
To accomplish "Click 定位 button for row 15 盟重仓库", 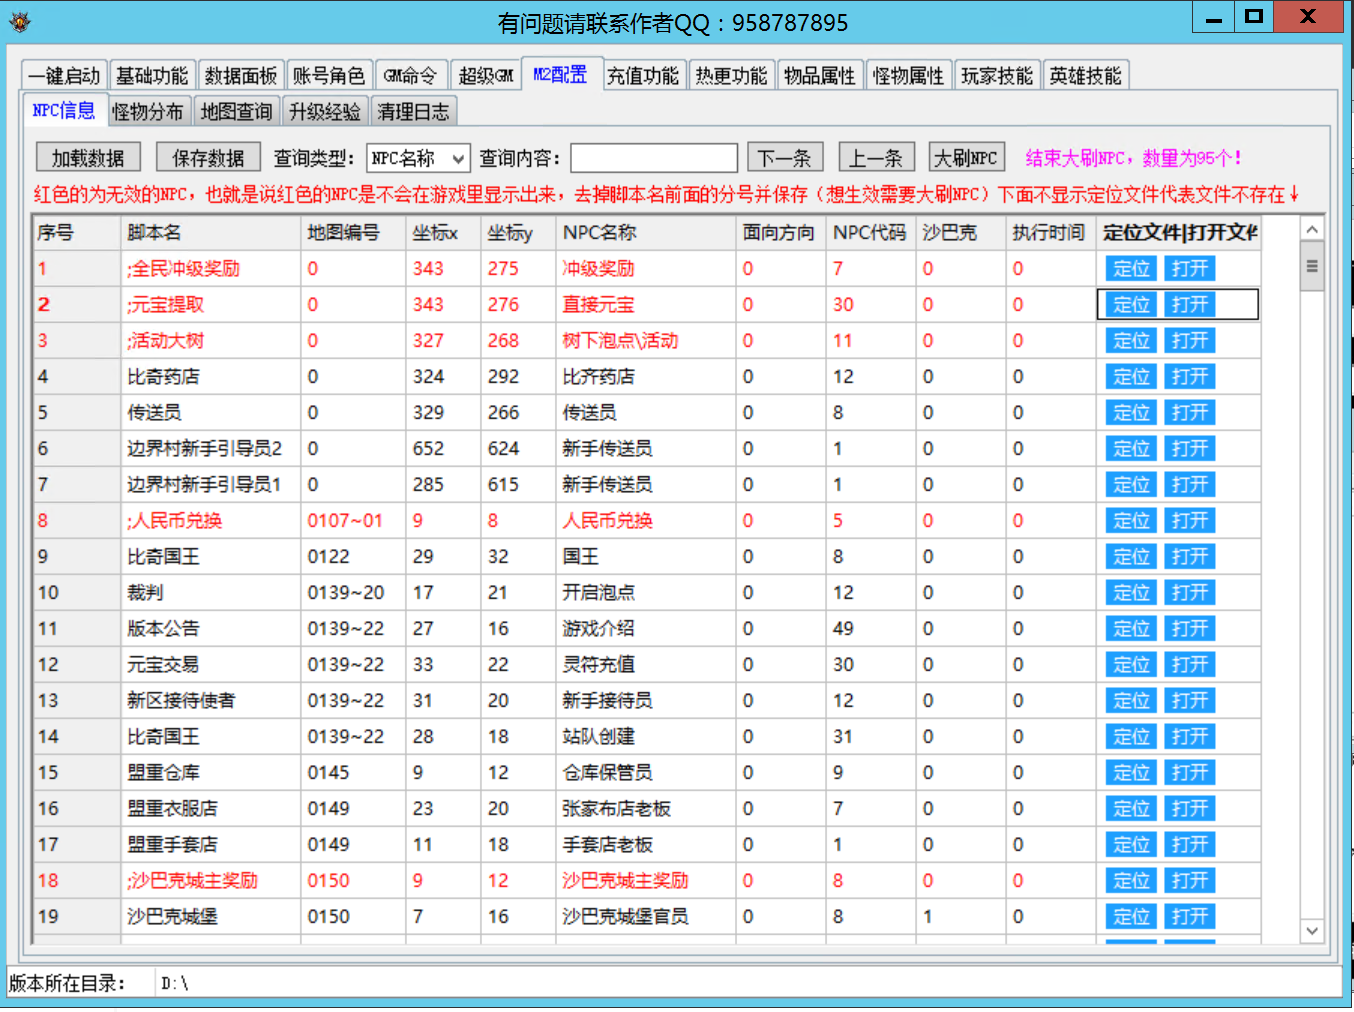I will (x=1131, y=773).
